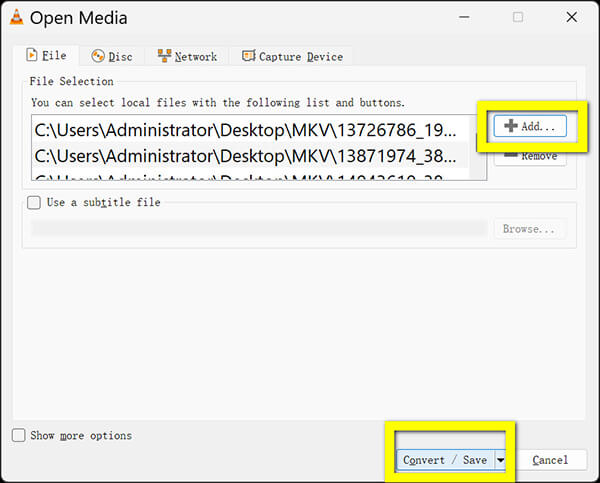Viewport: 600px width, 483px height.
Task: Click the subtitle Browse... button
Action: point(530,229)
